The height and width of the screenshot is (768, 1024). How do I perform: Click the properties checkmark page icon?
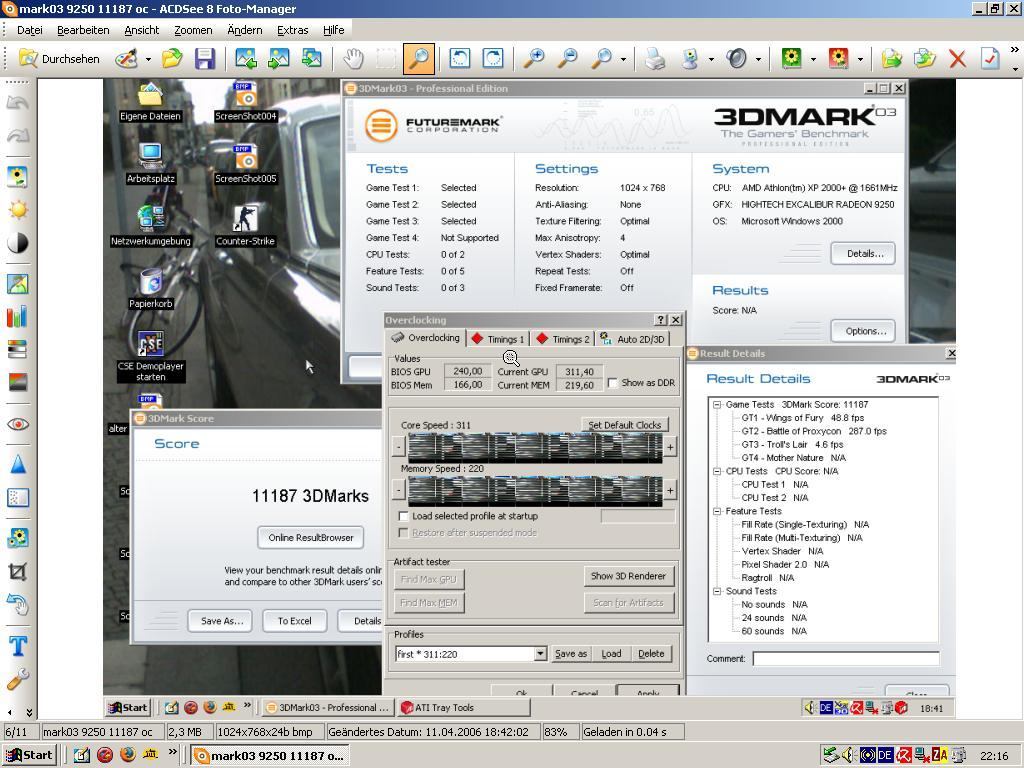[990, 59]
